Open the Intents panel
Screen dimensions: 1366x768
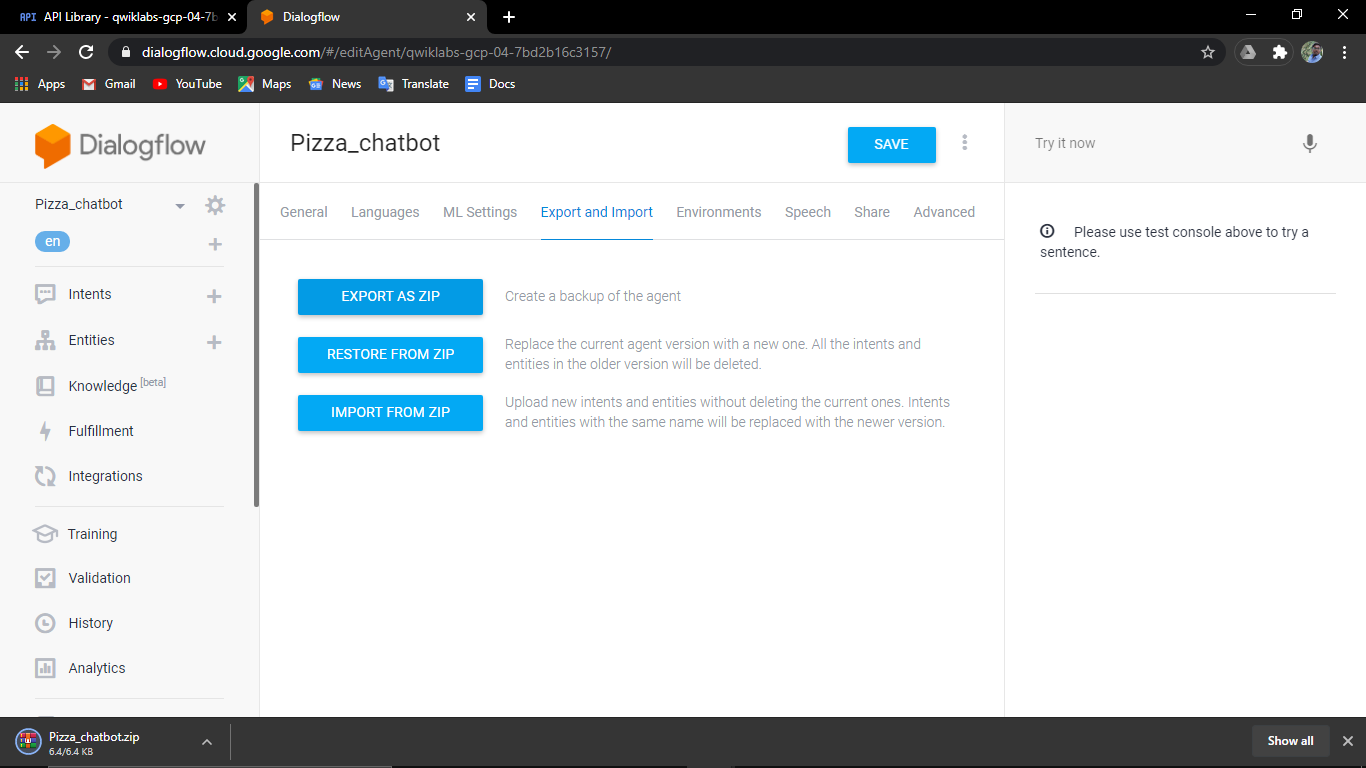point(89,294)
